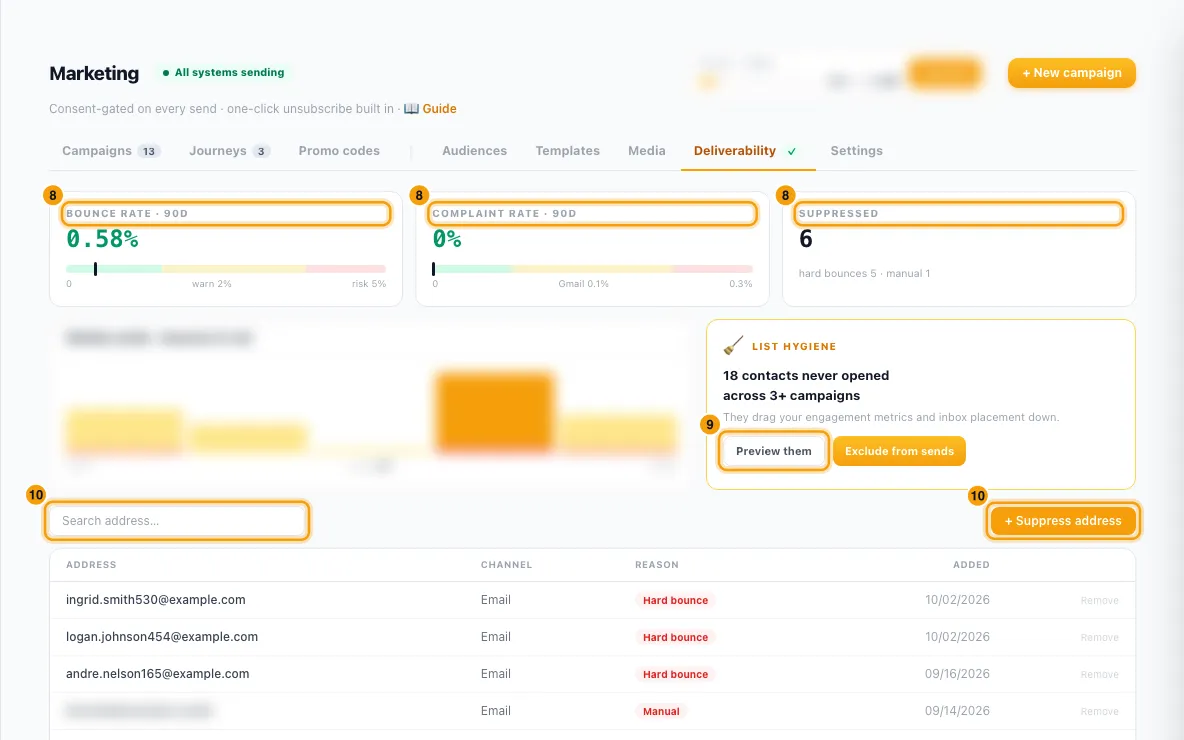Click the 0.58% bounce rate value
This screenshot has width=1184, height=740.
pyautogui.click(x=102, y=239)
